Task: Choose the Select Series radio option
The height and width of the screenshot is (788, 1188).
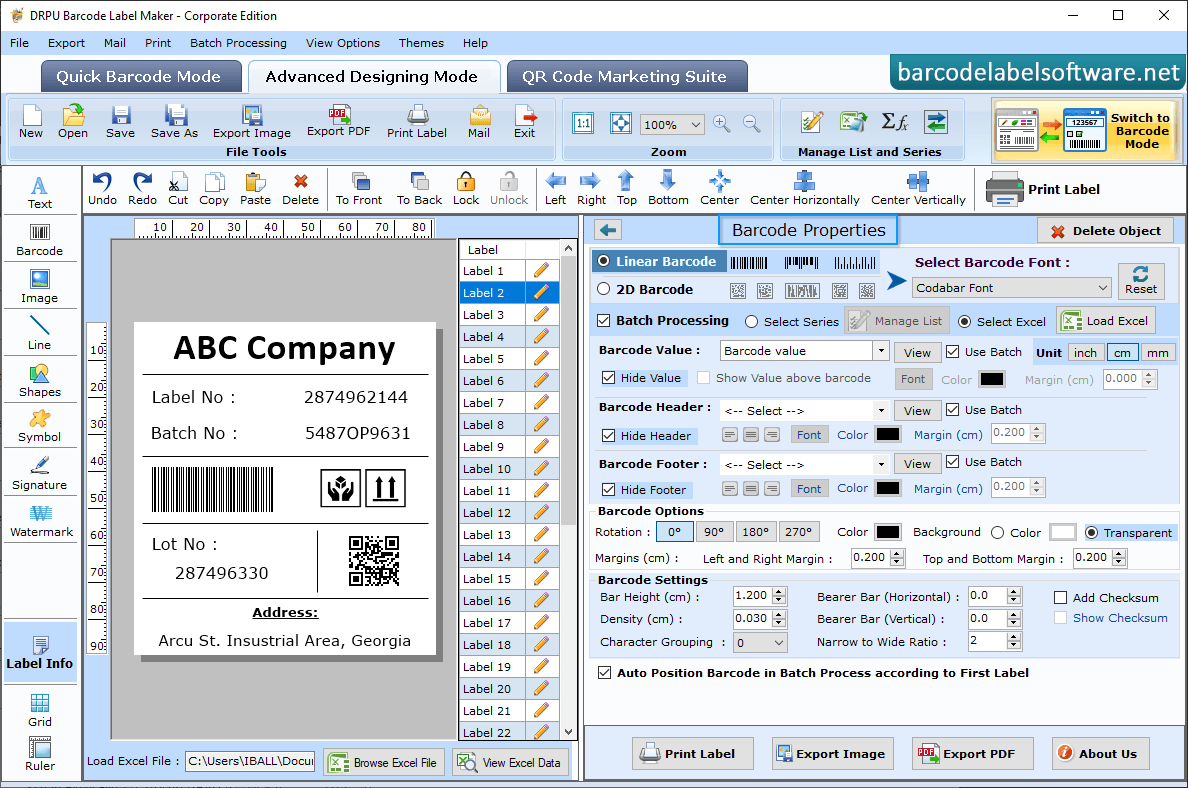Action: click(x=751, y=322)
